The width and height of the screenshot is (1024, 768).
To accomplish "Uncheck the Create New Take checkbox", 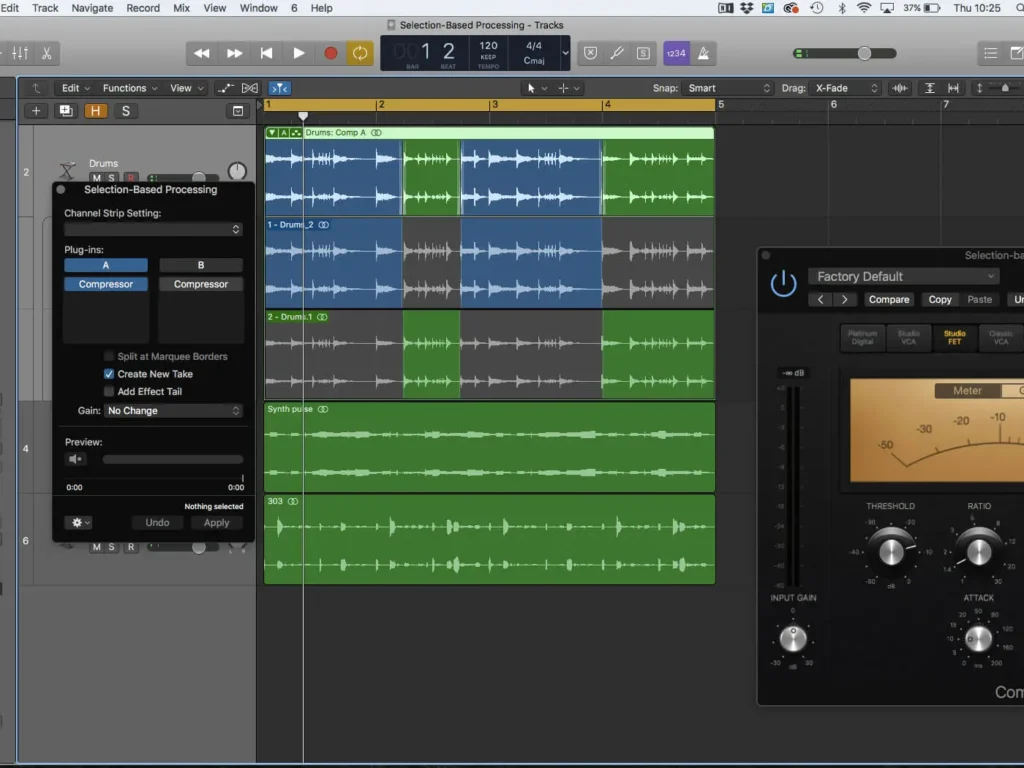I will (109, 374).
